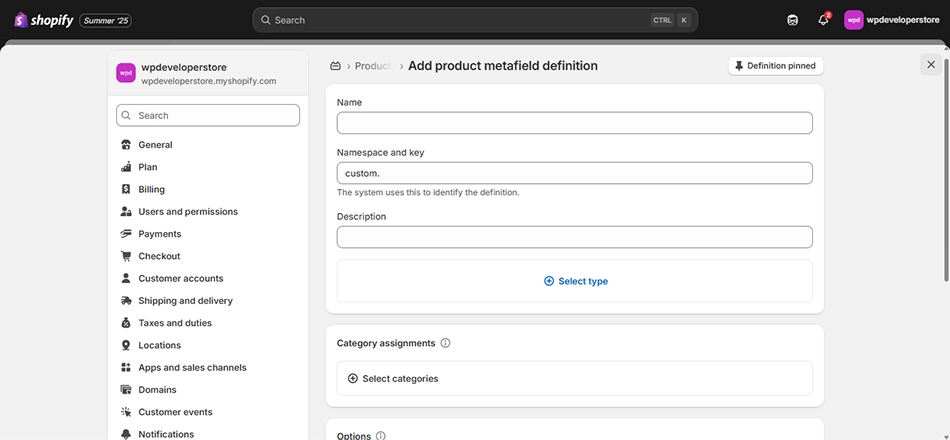Open Notifications settings in sidebar
This screenshot has height=440, width=950.
coord(166,434)
